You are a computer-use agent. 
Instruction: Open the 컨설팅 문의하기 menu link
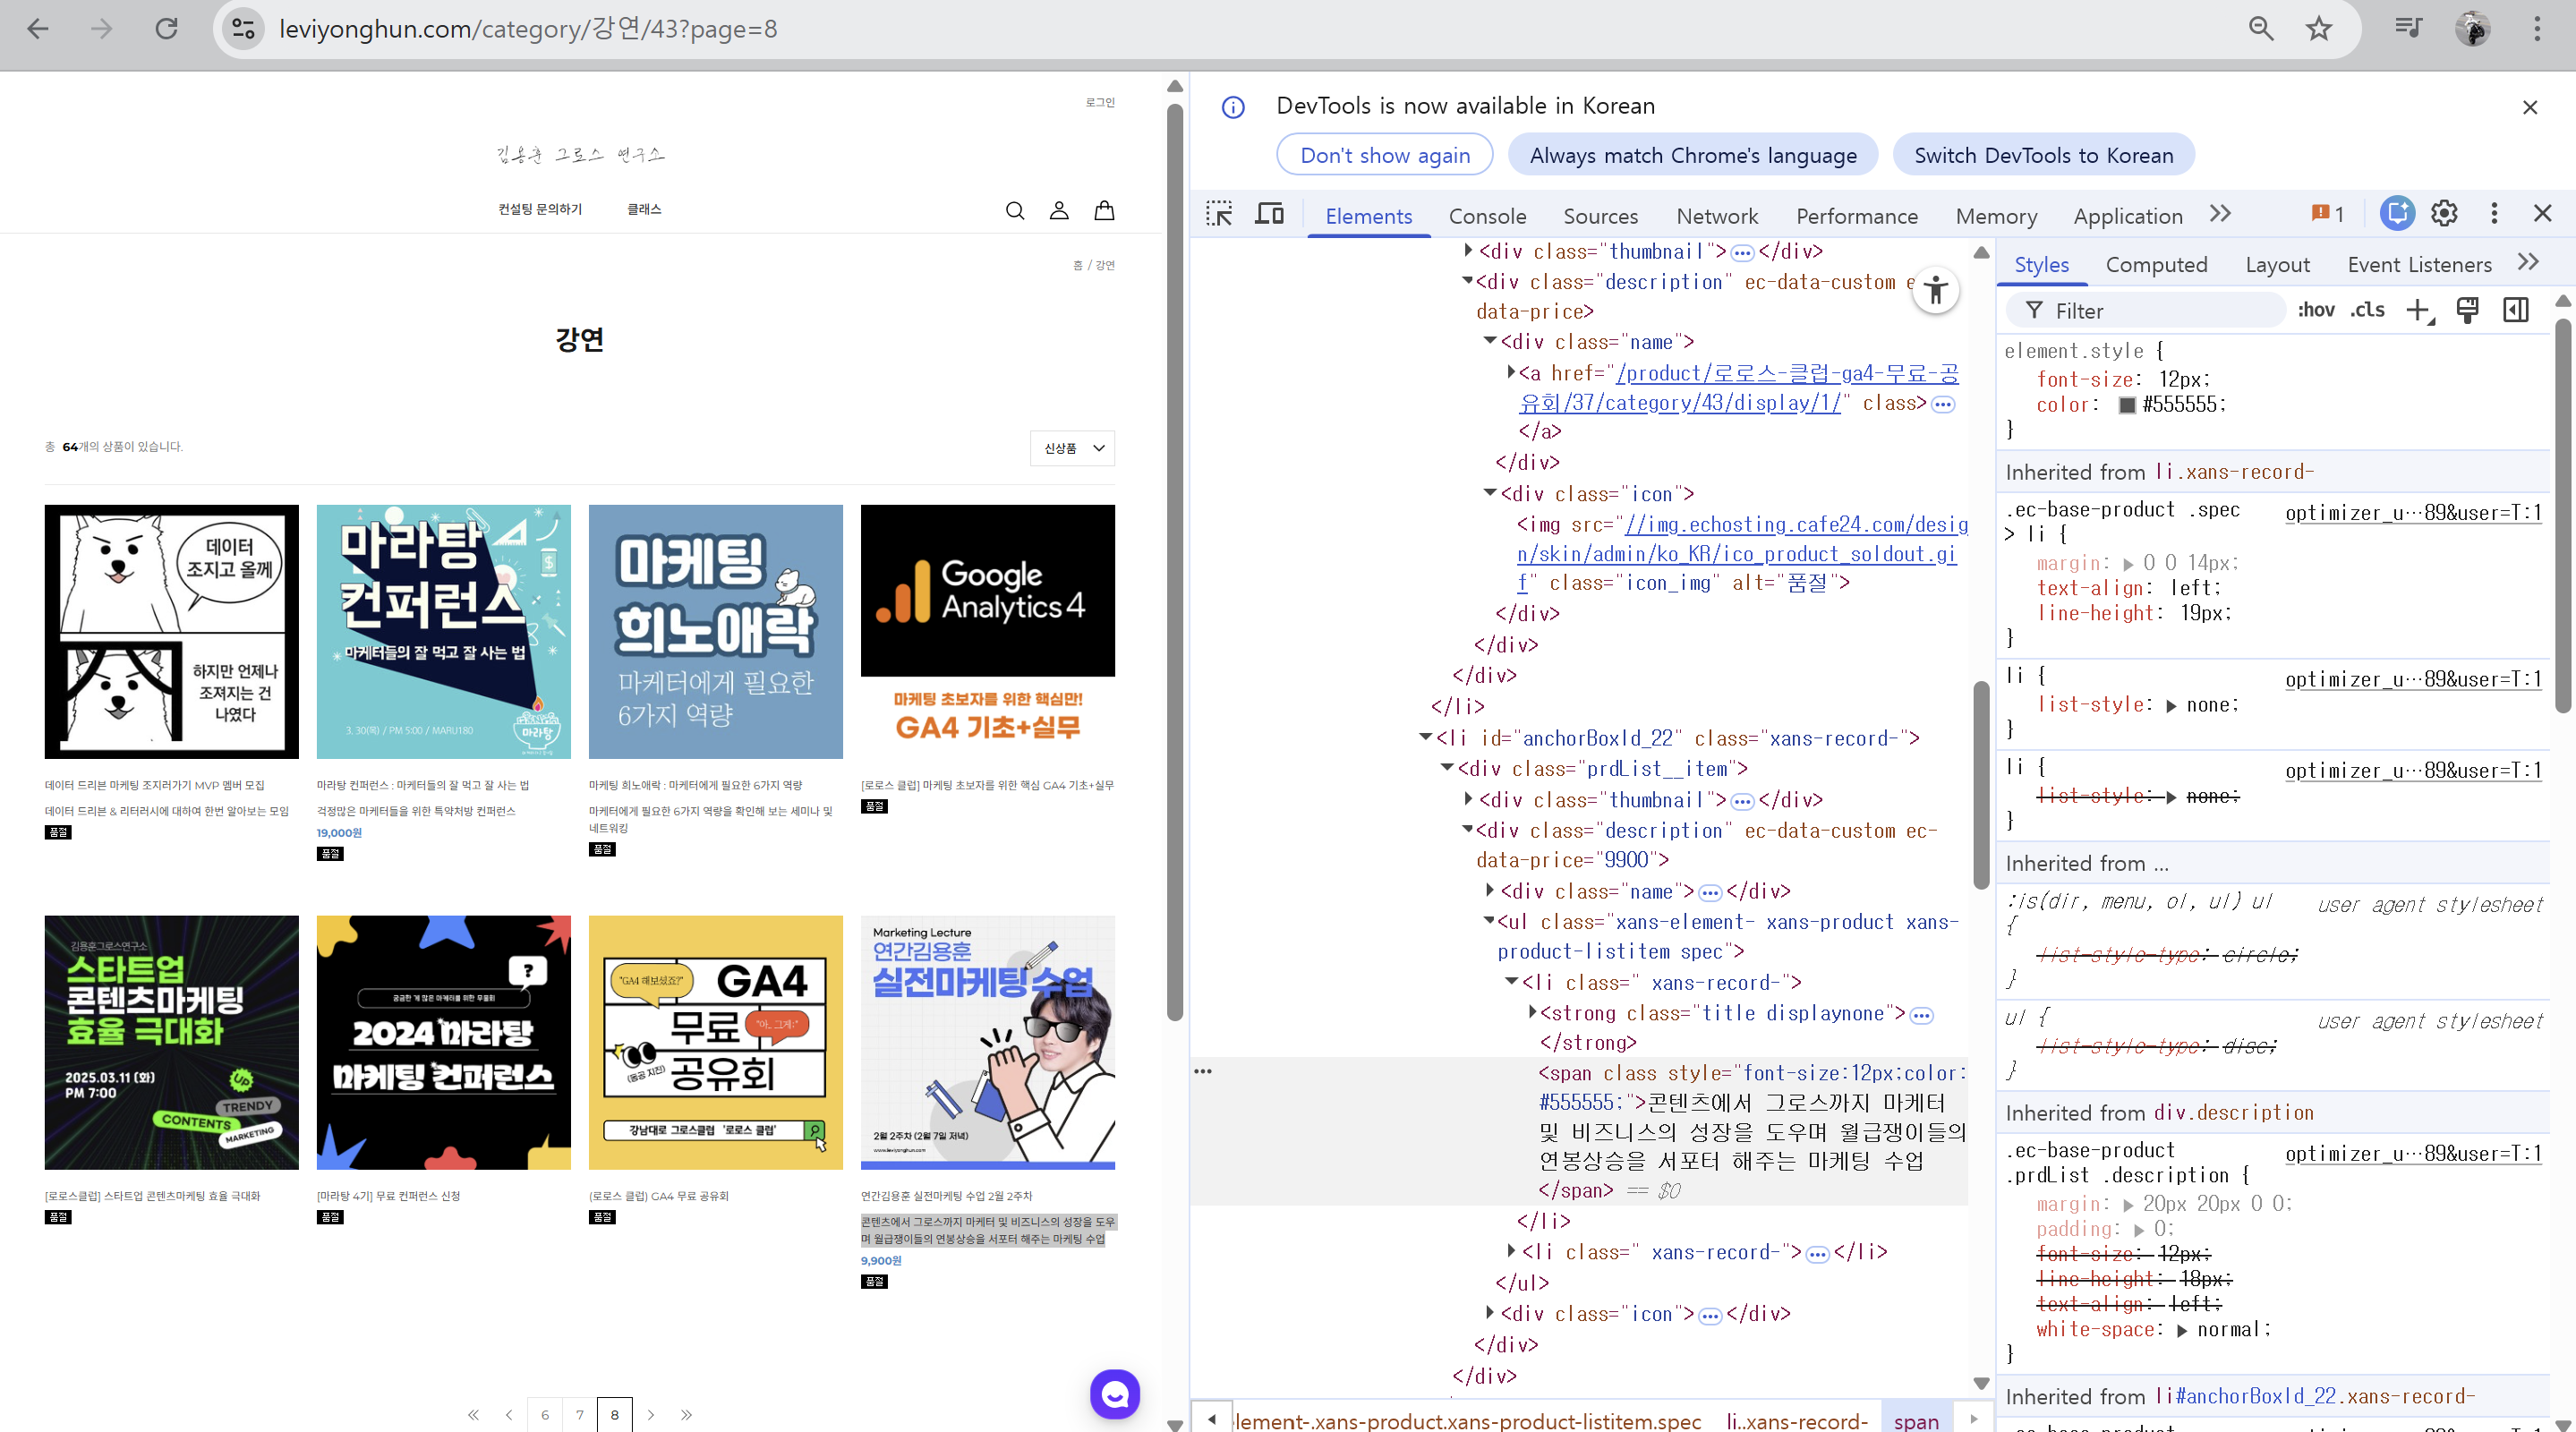[x=540, y=209]
